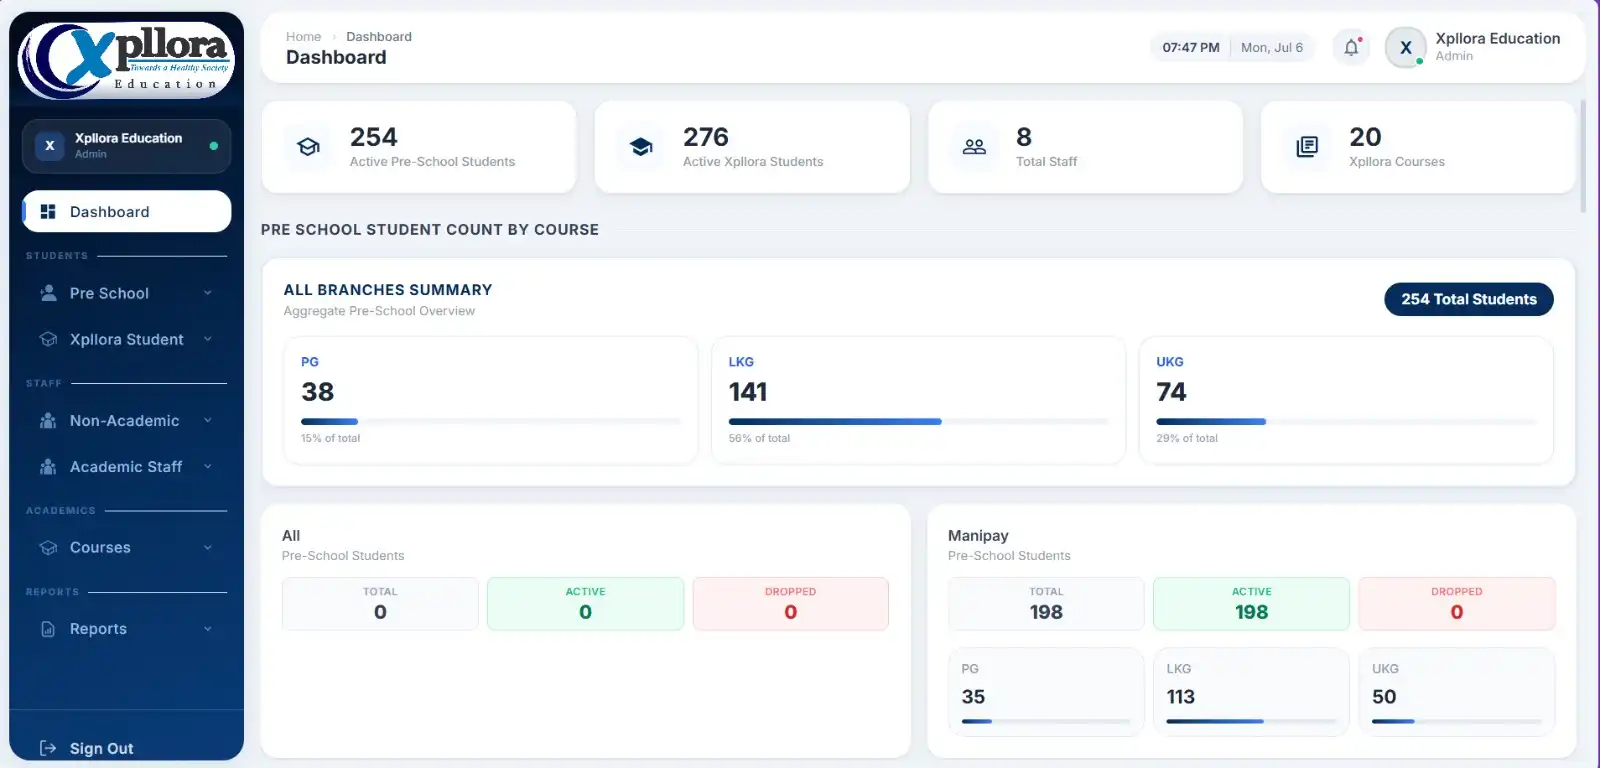Screen dimensions: 1600x768
Task: Click green online status dot in sidebar card
Action: (x=214, y=146)
